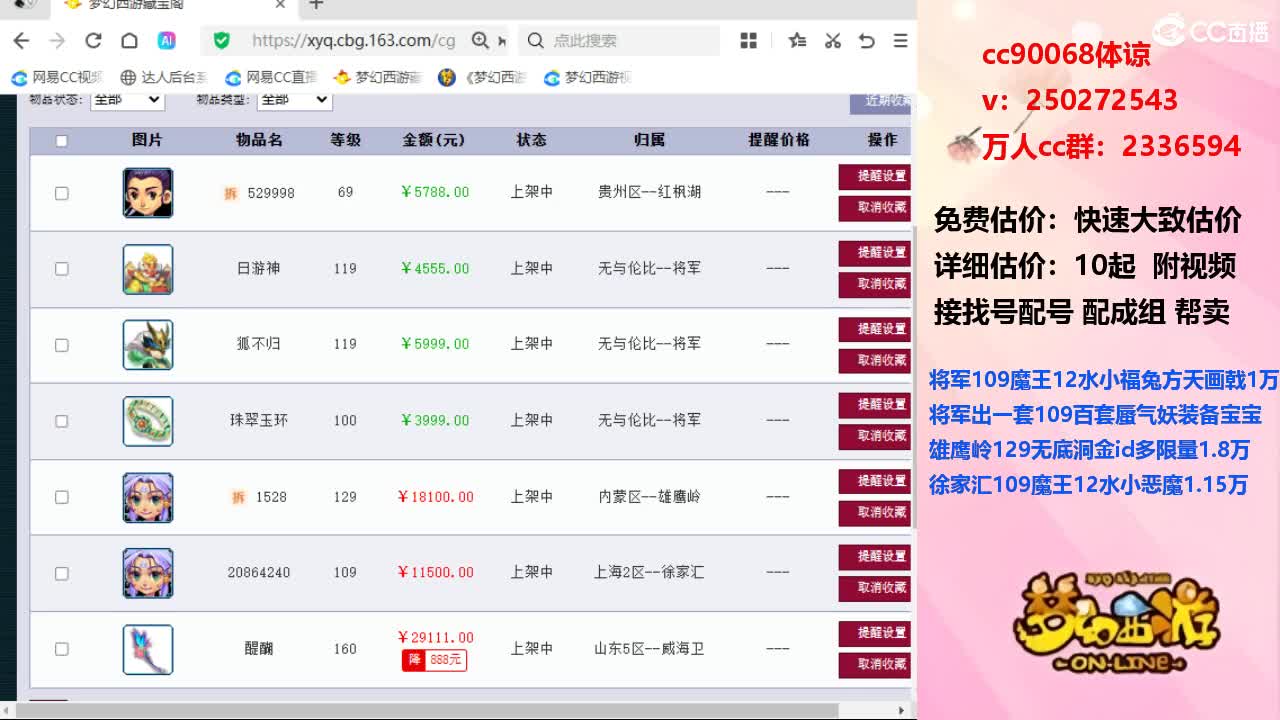Click the address bar URL field
The height and width of the screenshot is (720, 1280).
click(x=353, y=41)
